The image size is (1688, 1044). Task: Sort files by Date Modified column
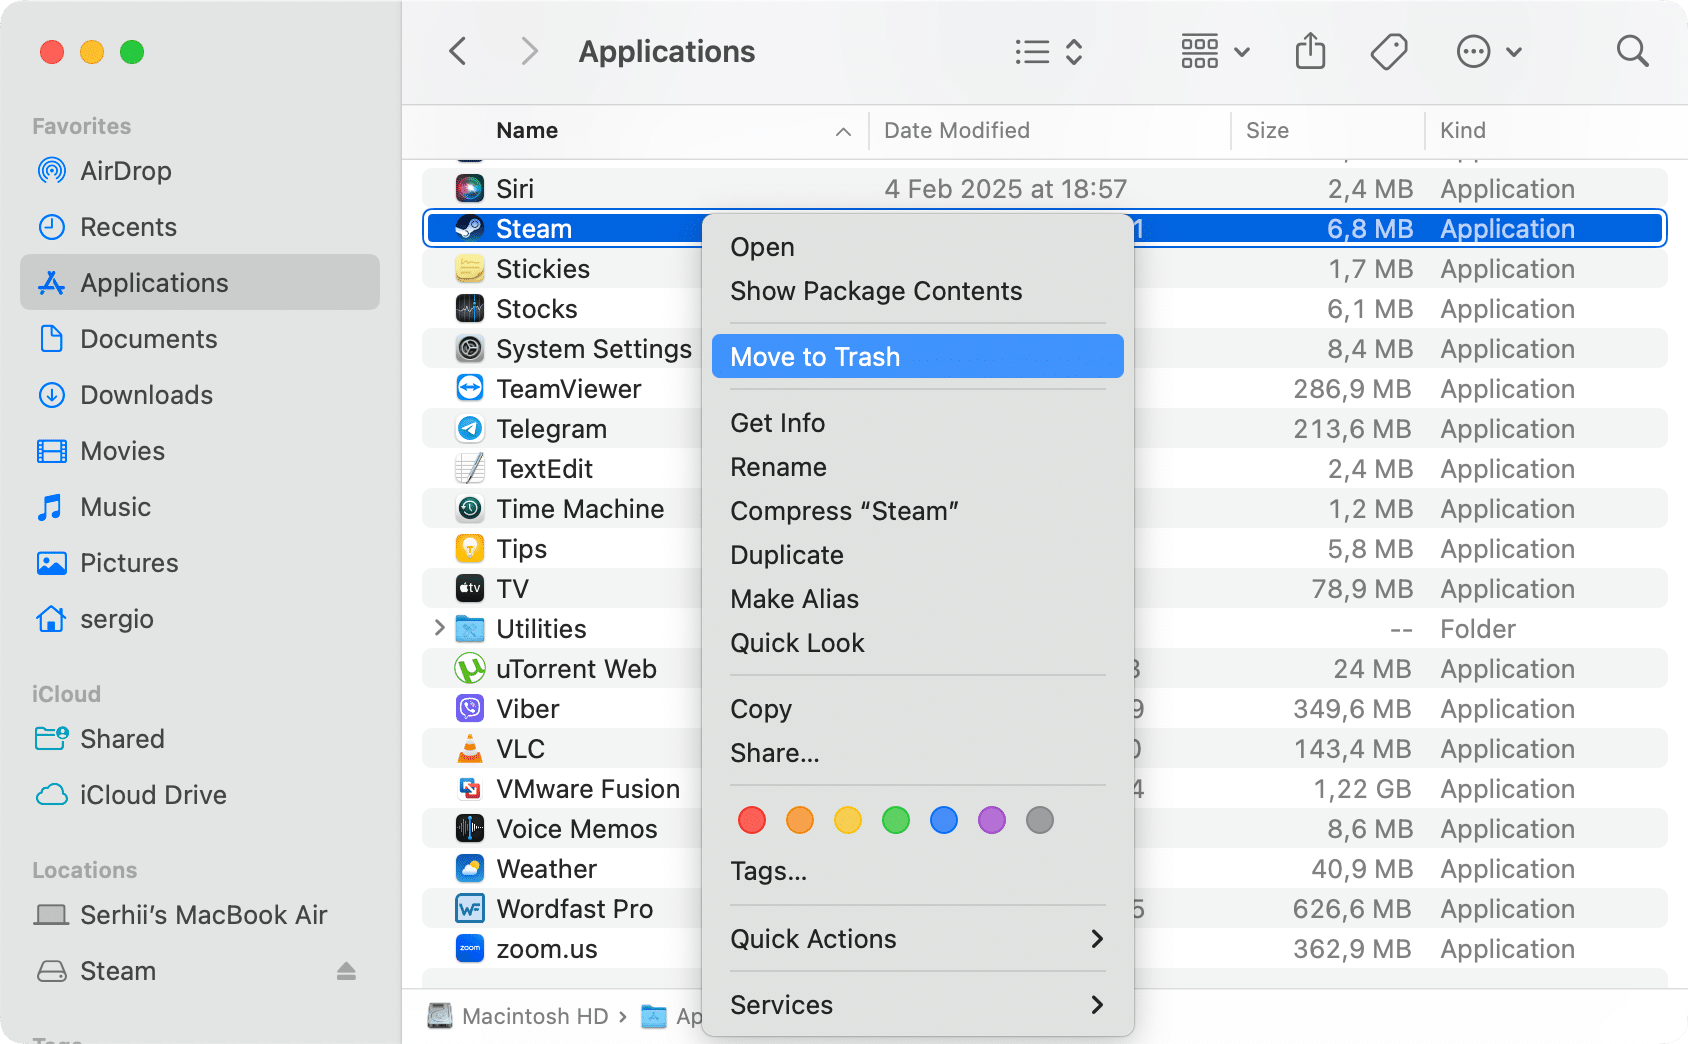pyautogui.click(x=956, y=130)
